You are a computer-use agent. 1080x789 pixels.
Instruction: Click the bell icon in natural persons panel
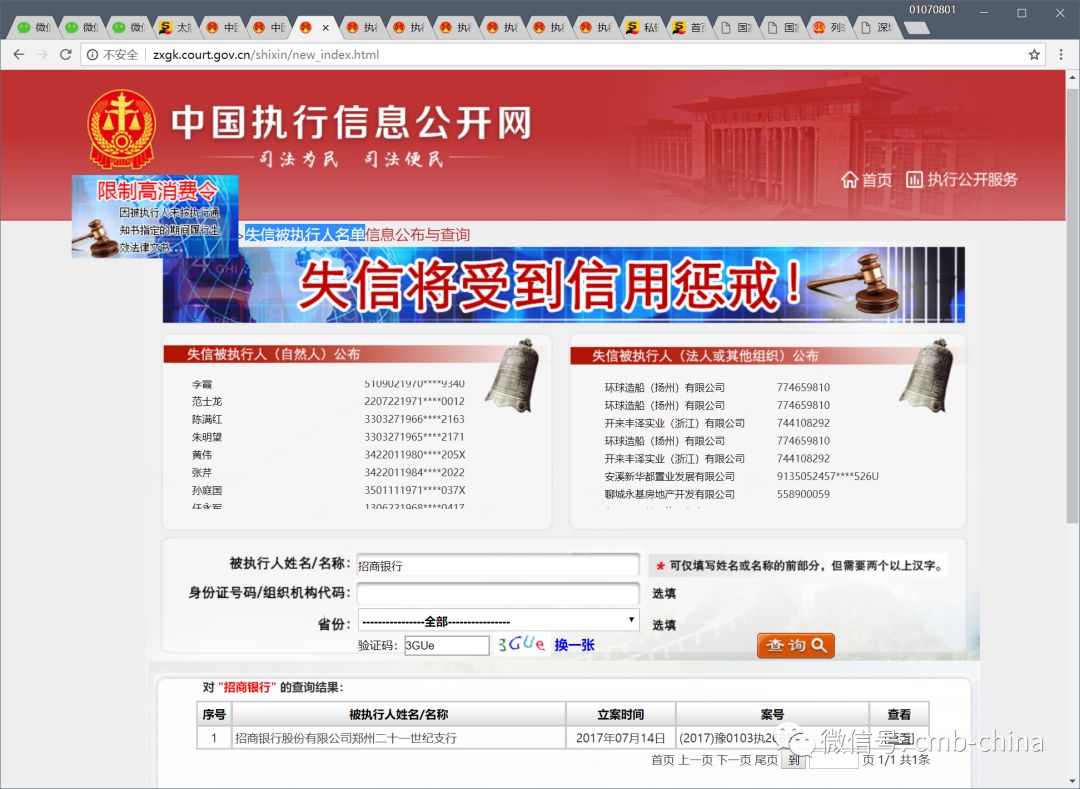pos(512,375)
